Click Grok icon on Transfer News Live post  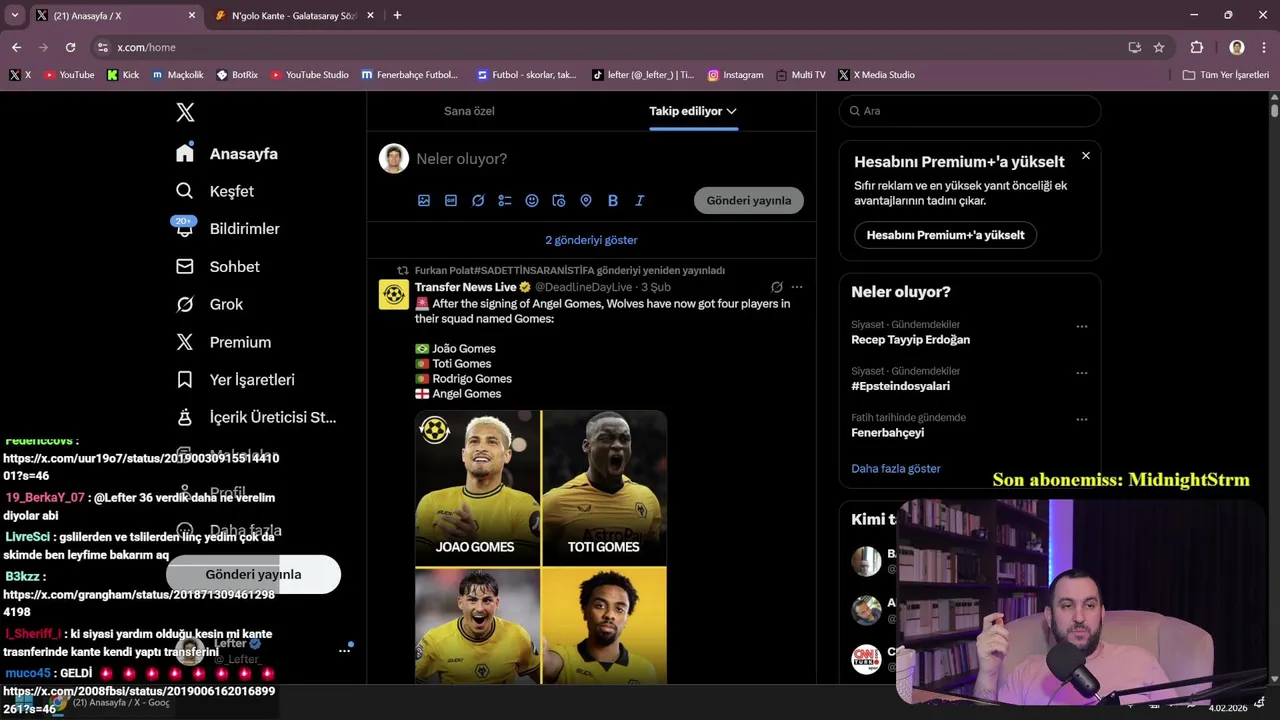(776, 287)
